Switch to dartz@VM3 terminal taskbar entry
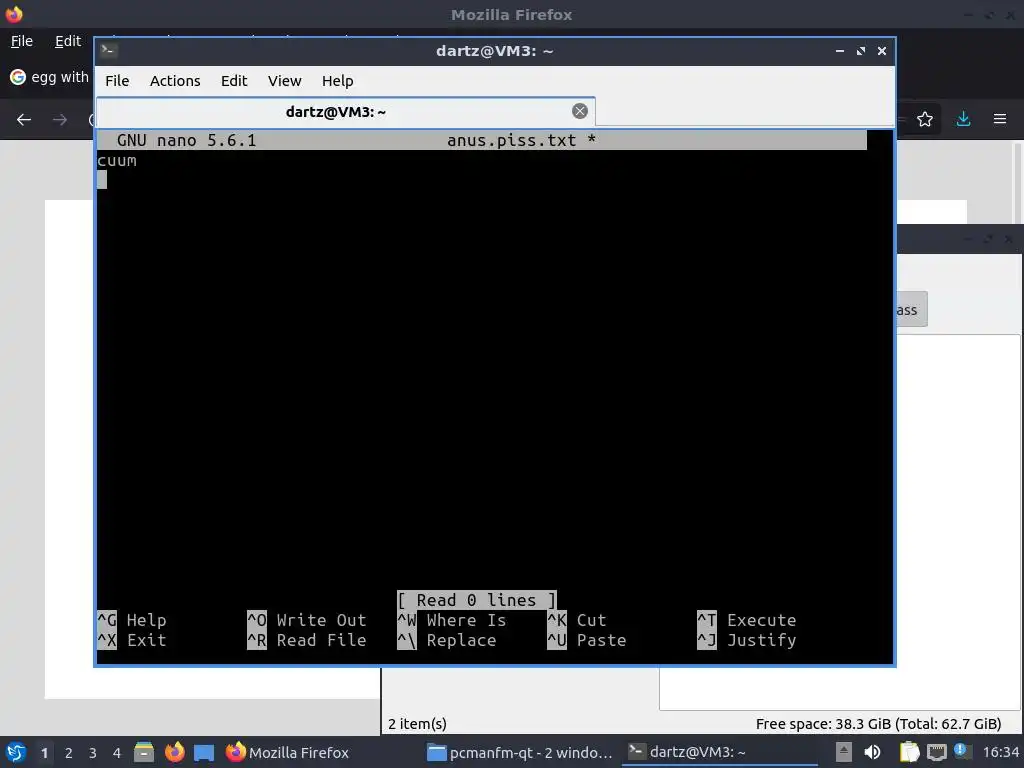This screenshot has width=1024, height=768. click(x=718, y=752)
